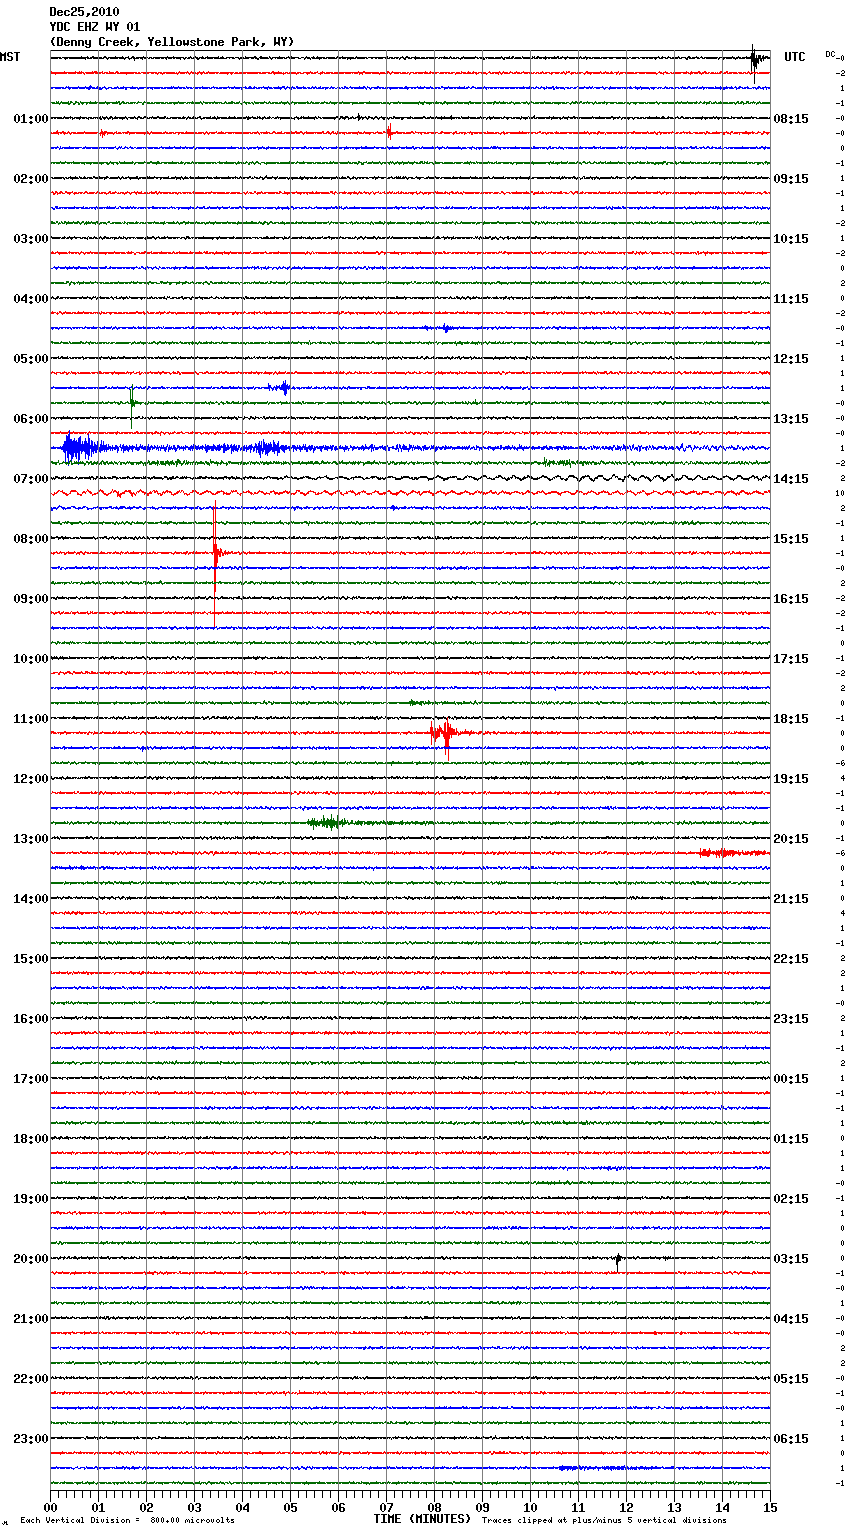
Task: Click the 08:15 UTC time label
Action: click(791, 119)
